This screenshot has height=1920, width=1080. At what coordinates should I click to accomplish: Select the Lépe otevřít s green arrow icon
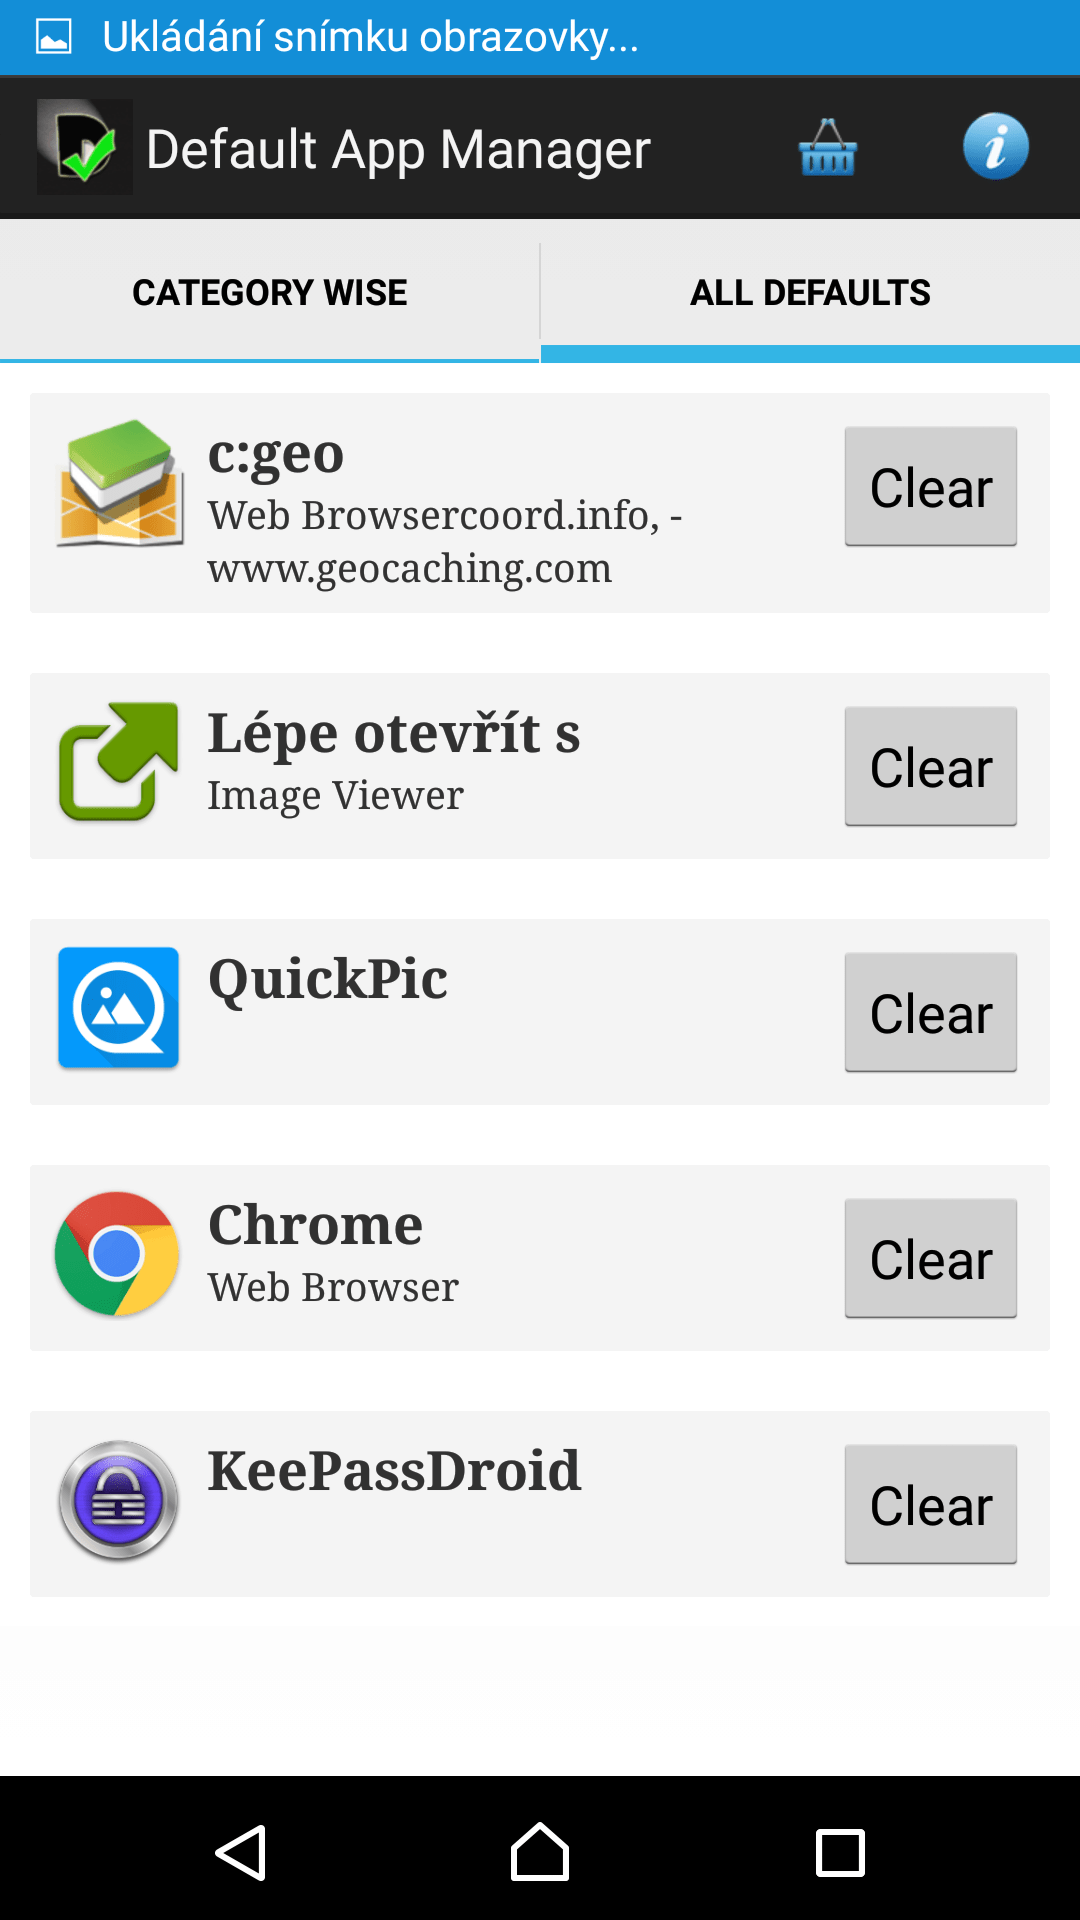[119, 762]
